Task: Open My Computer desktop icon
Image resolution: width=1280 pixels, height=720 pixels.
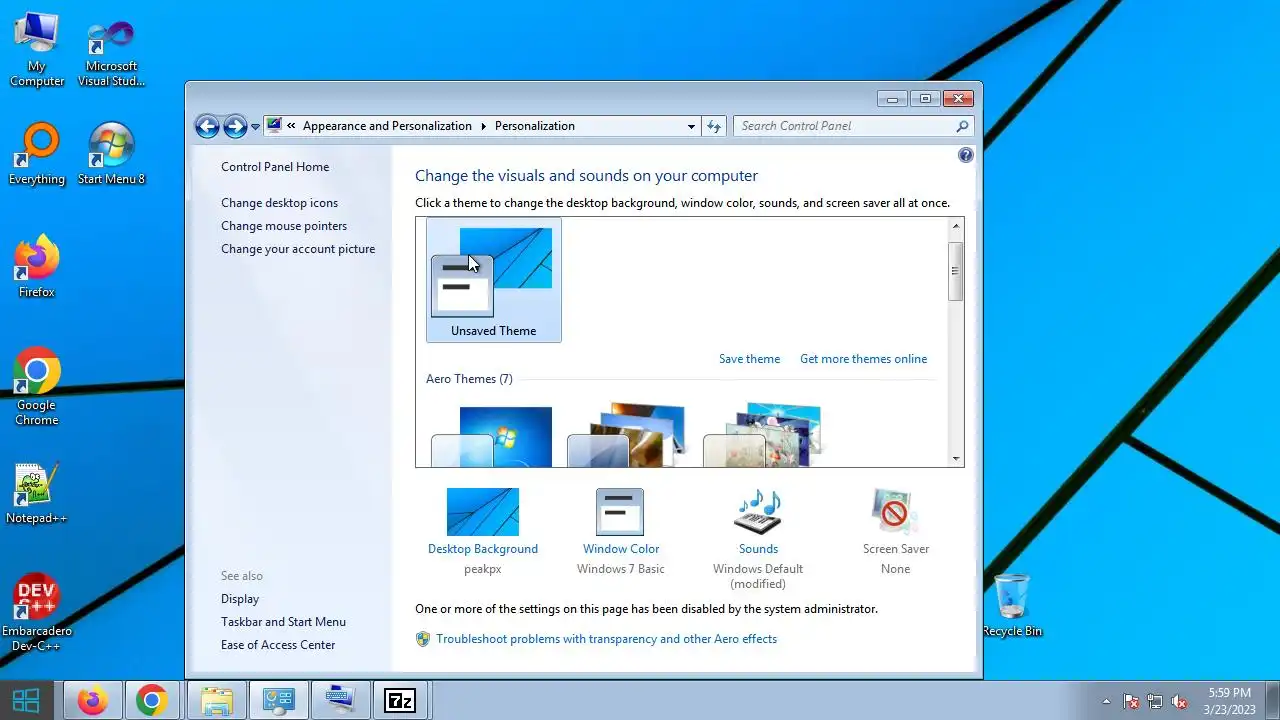Action: 37,50
